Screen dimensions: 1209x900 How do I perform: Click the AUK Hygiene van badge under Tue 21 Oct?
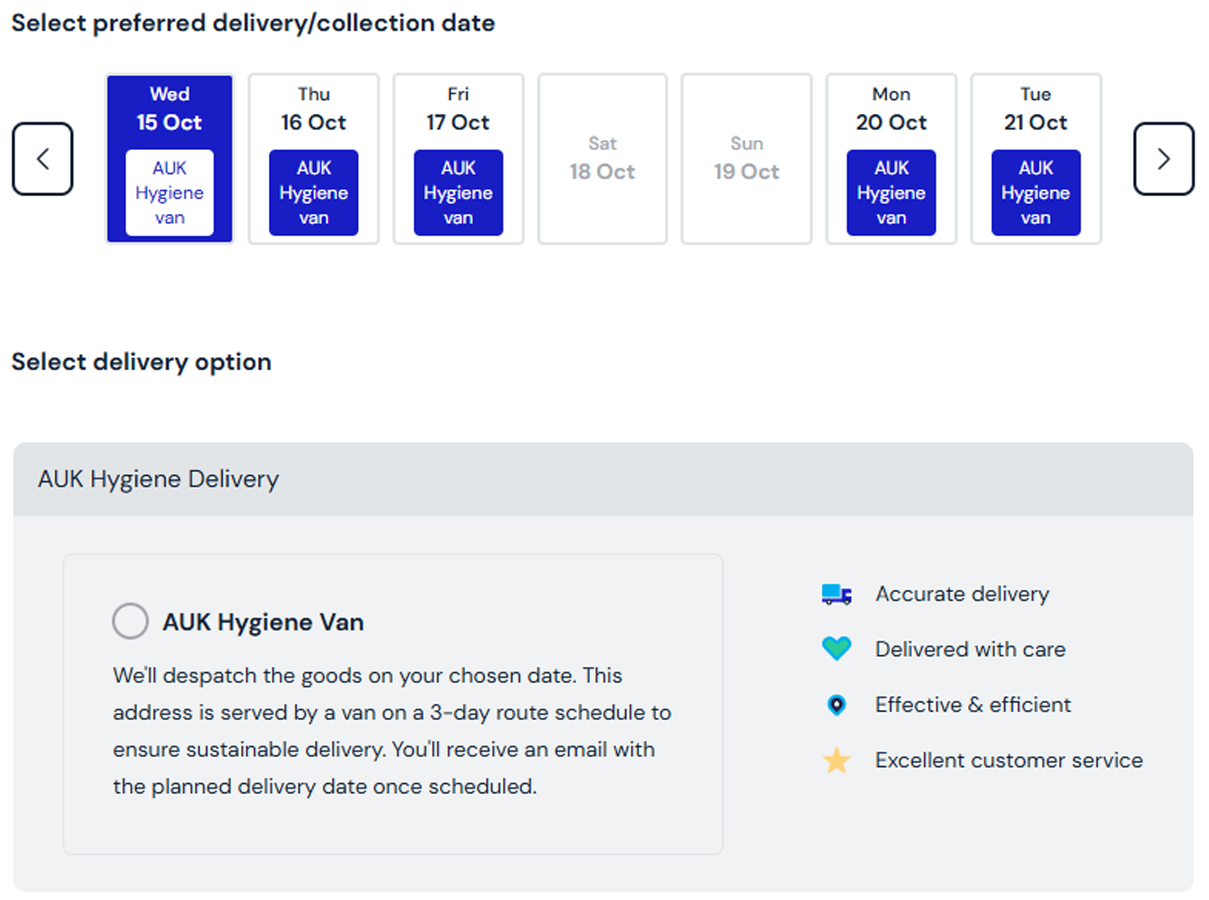(x=1035, y=193)
